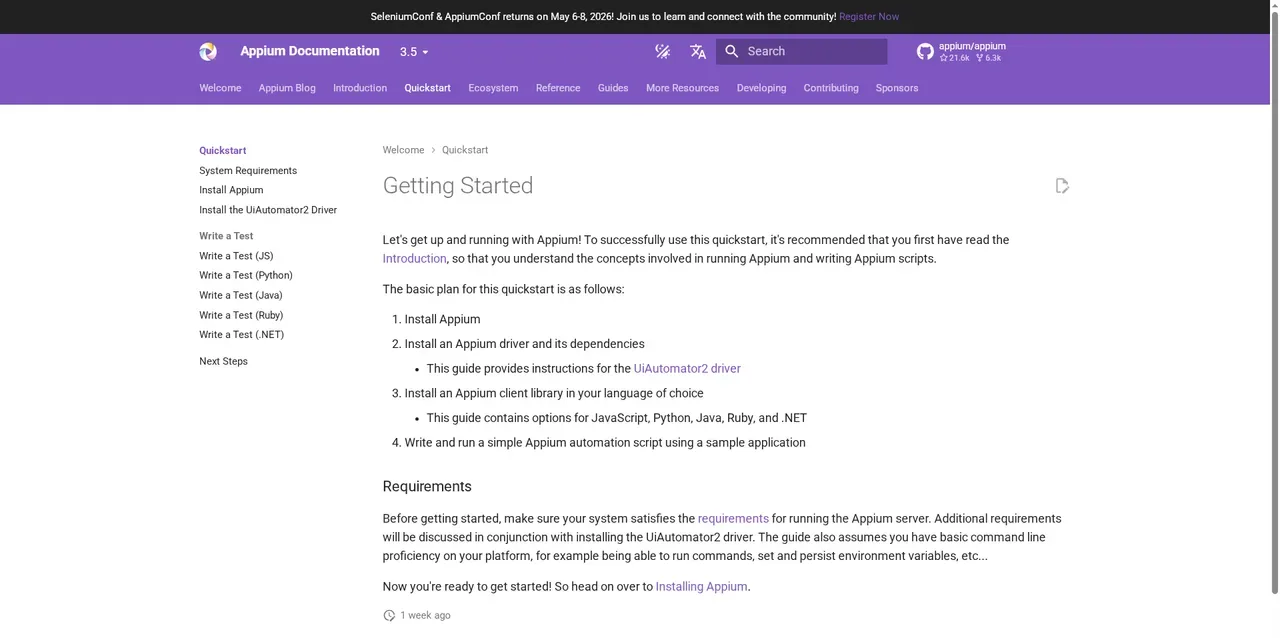Image resolution: width=1280 pixels, height=638 pixels.
Task: Click Quickstart heading in the sidebar
Action: coord(222,151)
